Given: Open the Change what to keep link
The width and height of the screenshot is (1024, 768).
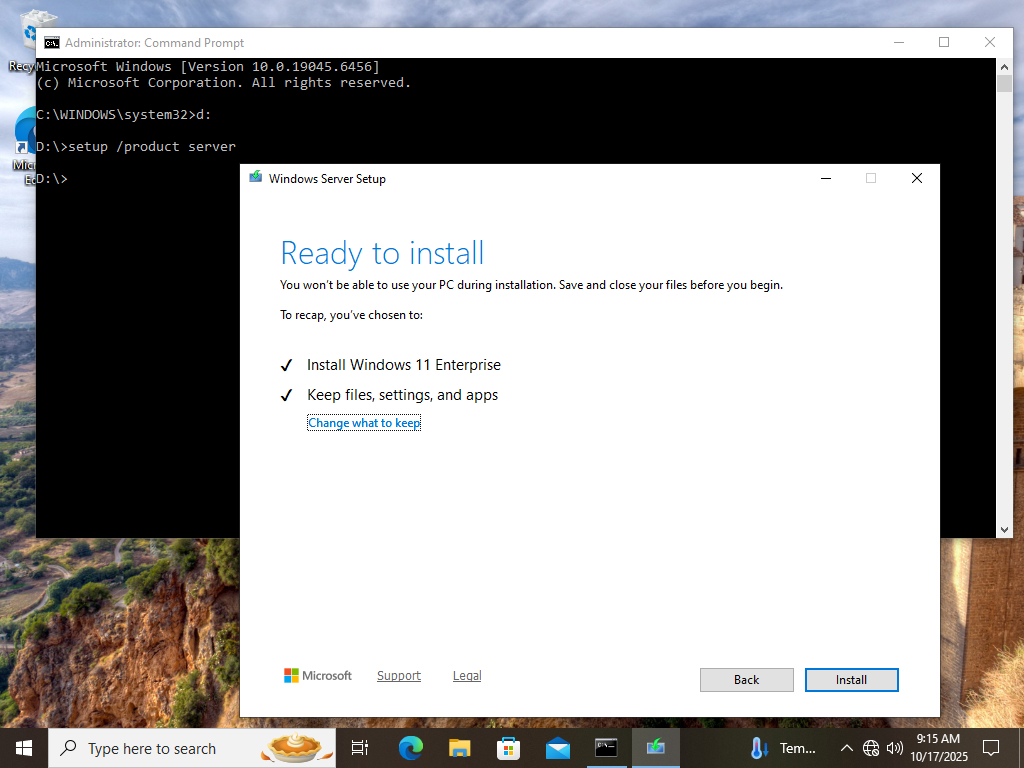Looking at the screenshot, I should coord(364,423).
